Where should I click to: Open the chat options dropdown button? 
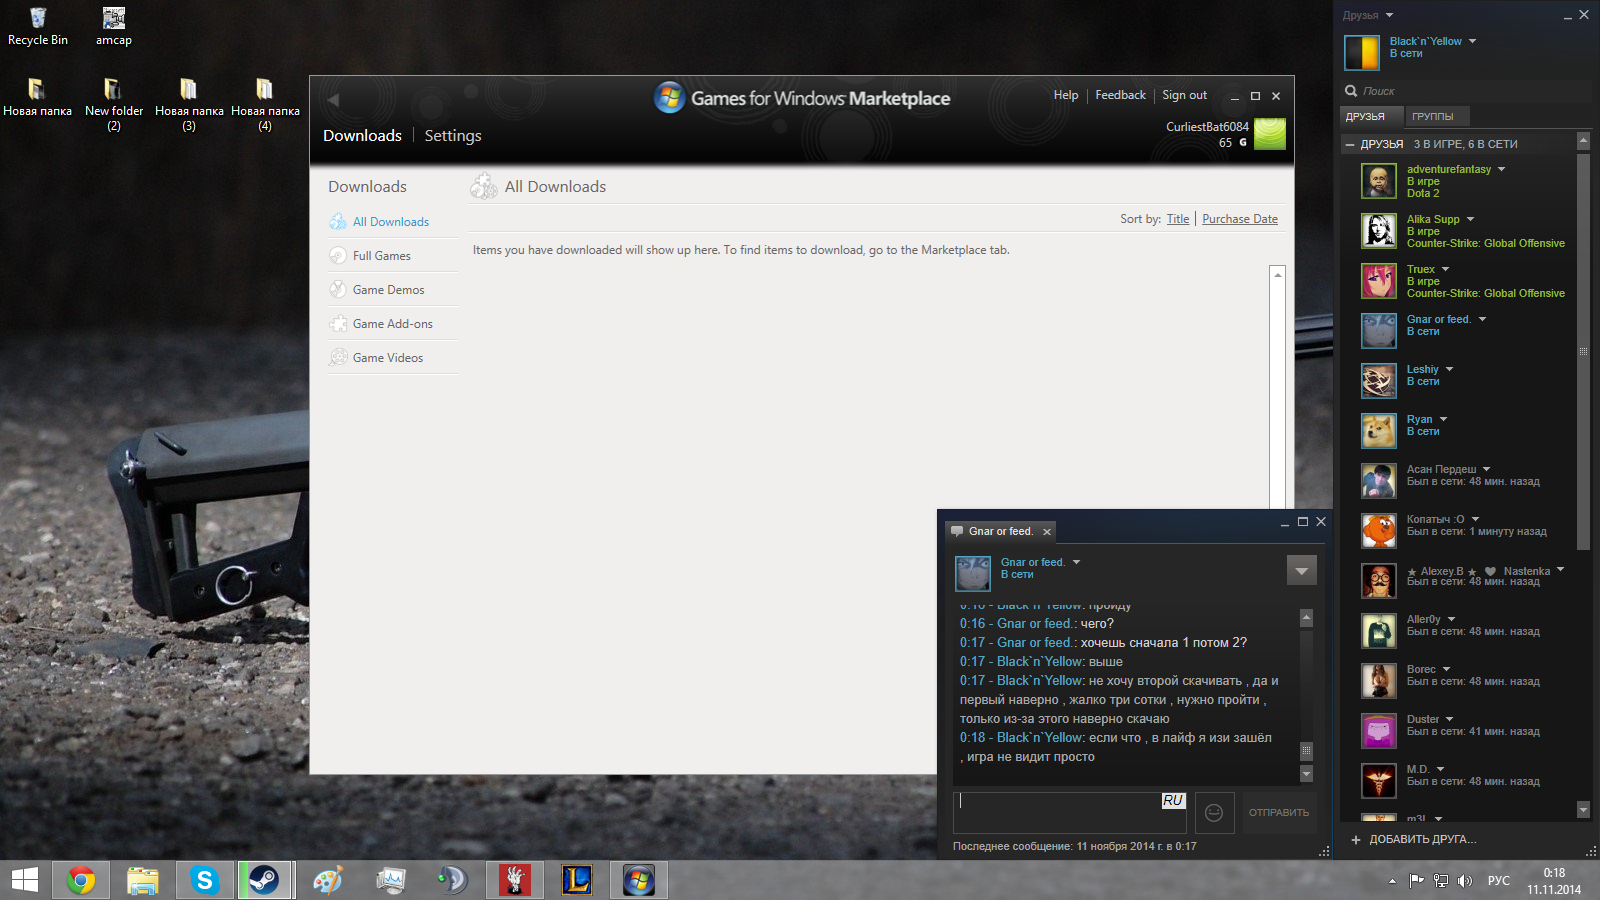point(1301,570)
